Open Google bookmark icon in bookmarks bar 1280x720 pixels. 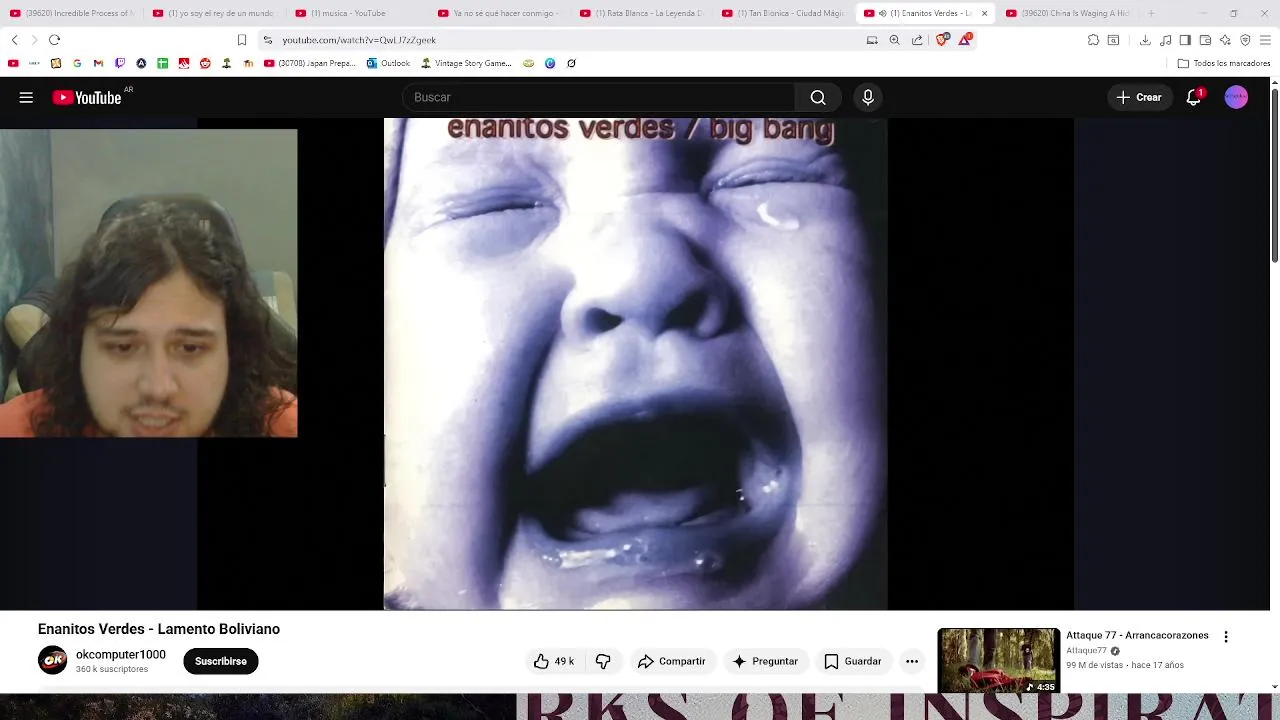pos(77,63)
